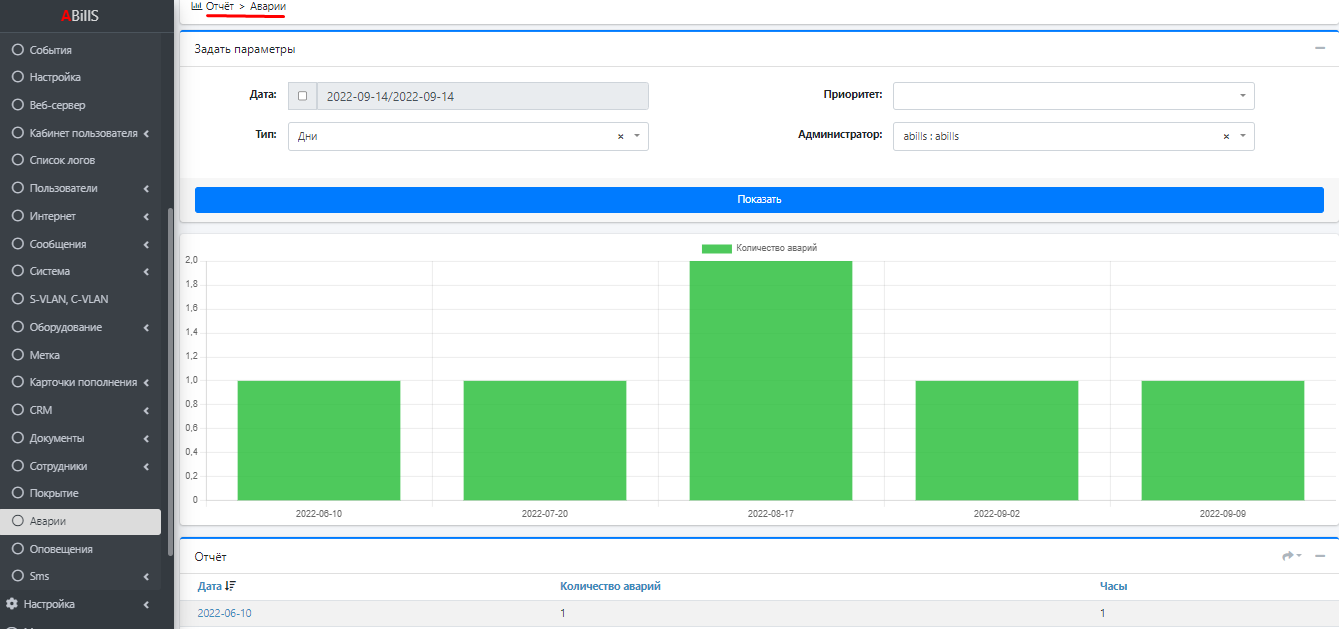Expand the CRM sidebar section

coord(146,410)
